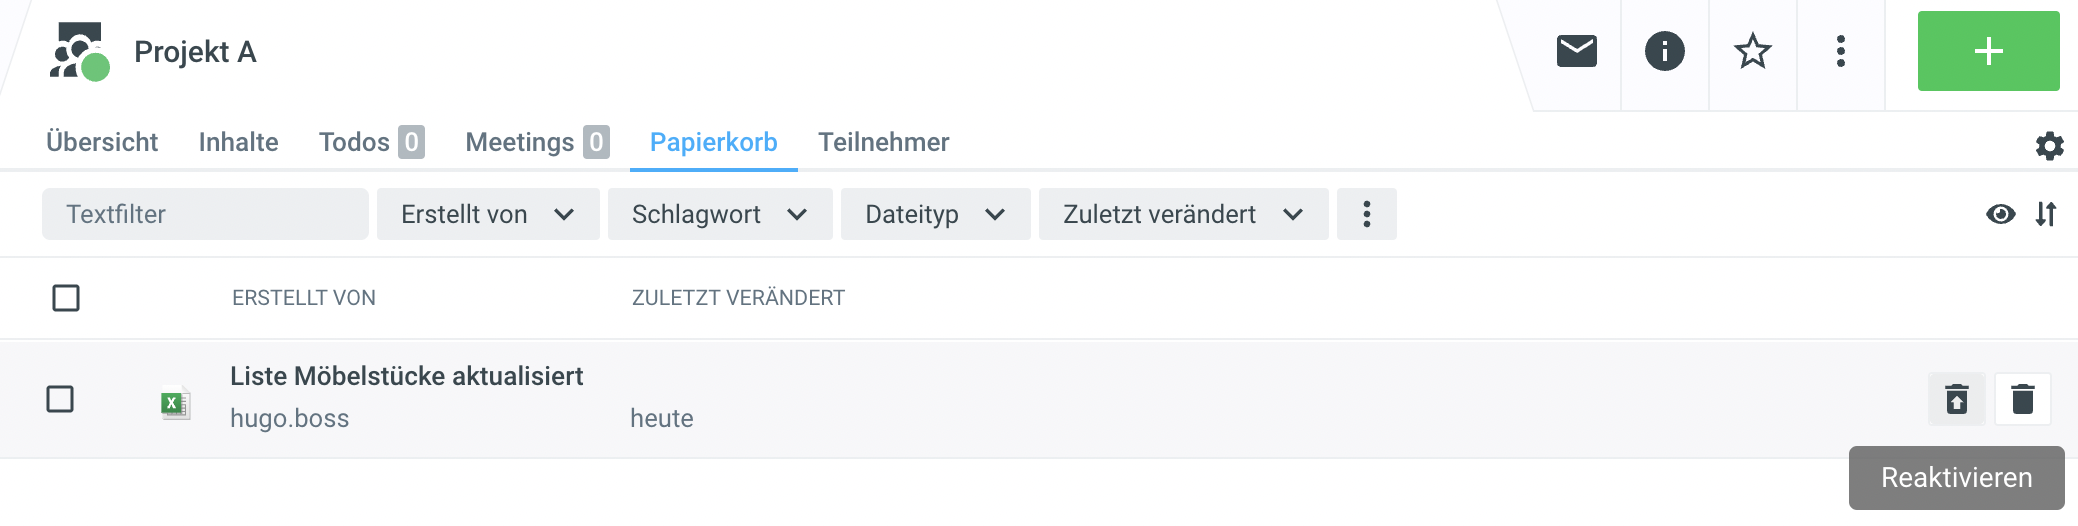Open more filters three-dot button
Image resolution: width=2078 pixels, height=526 pixels.
1366,214
